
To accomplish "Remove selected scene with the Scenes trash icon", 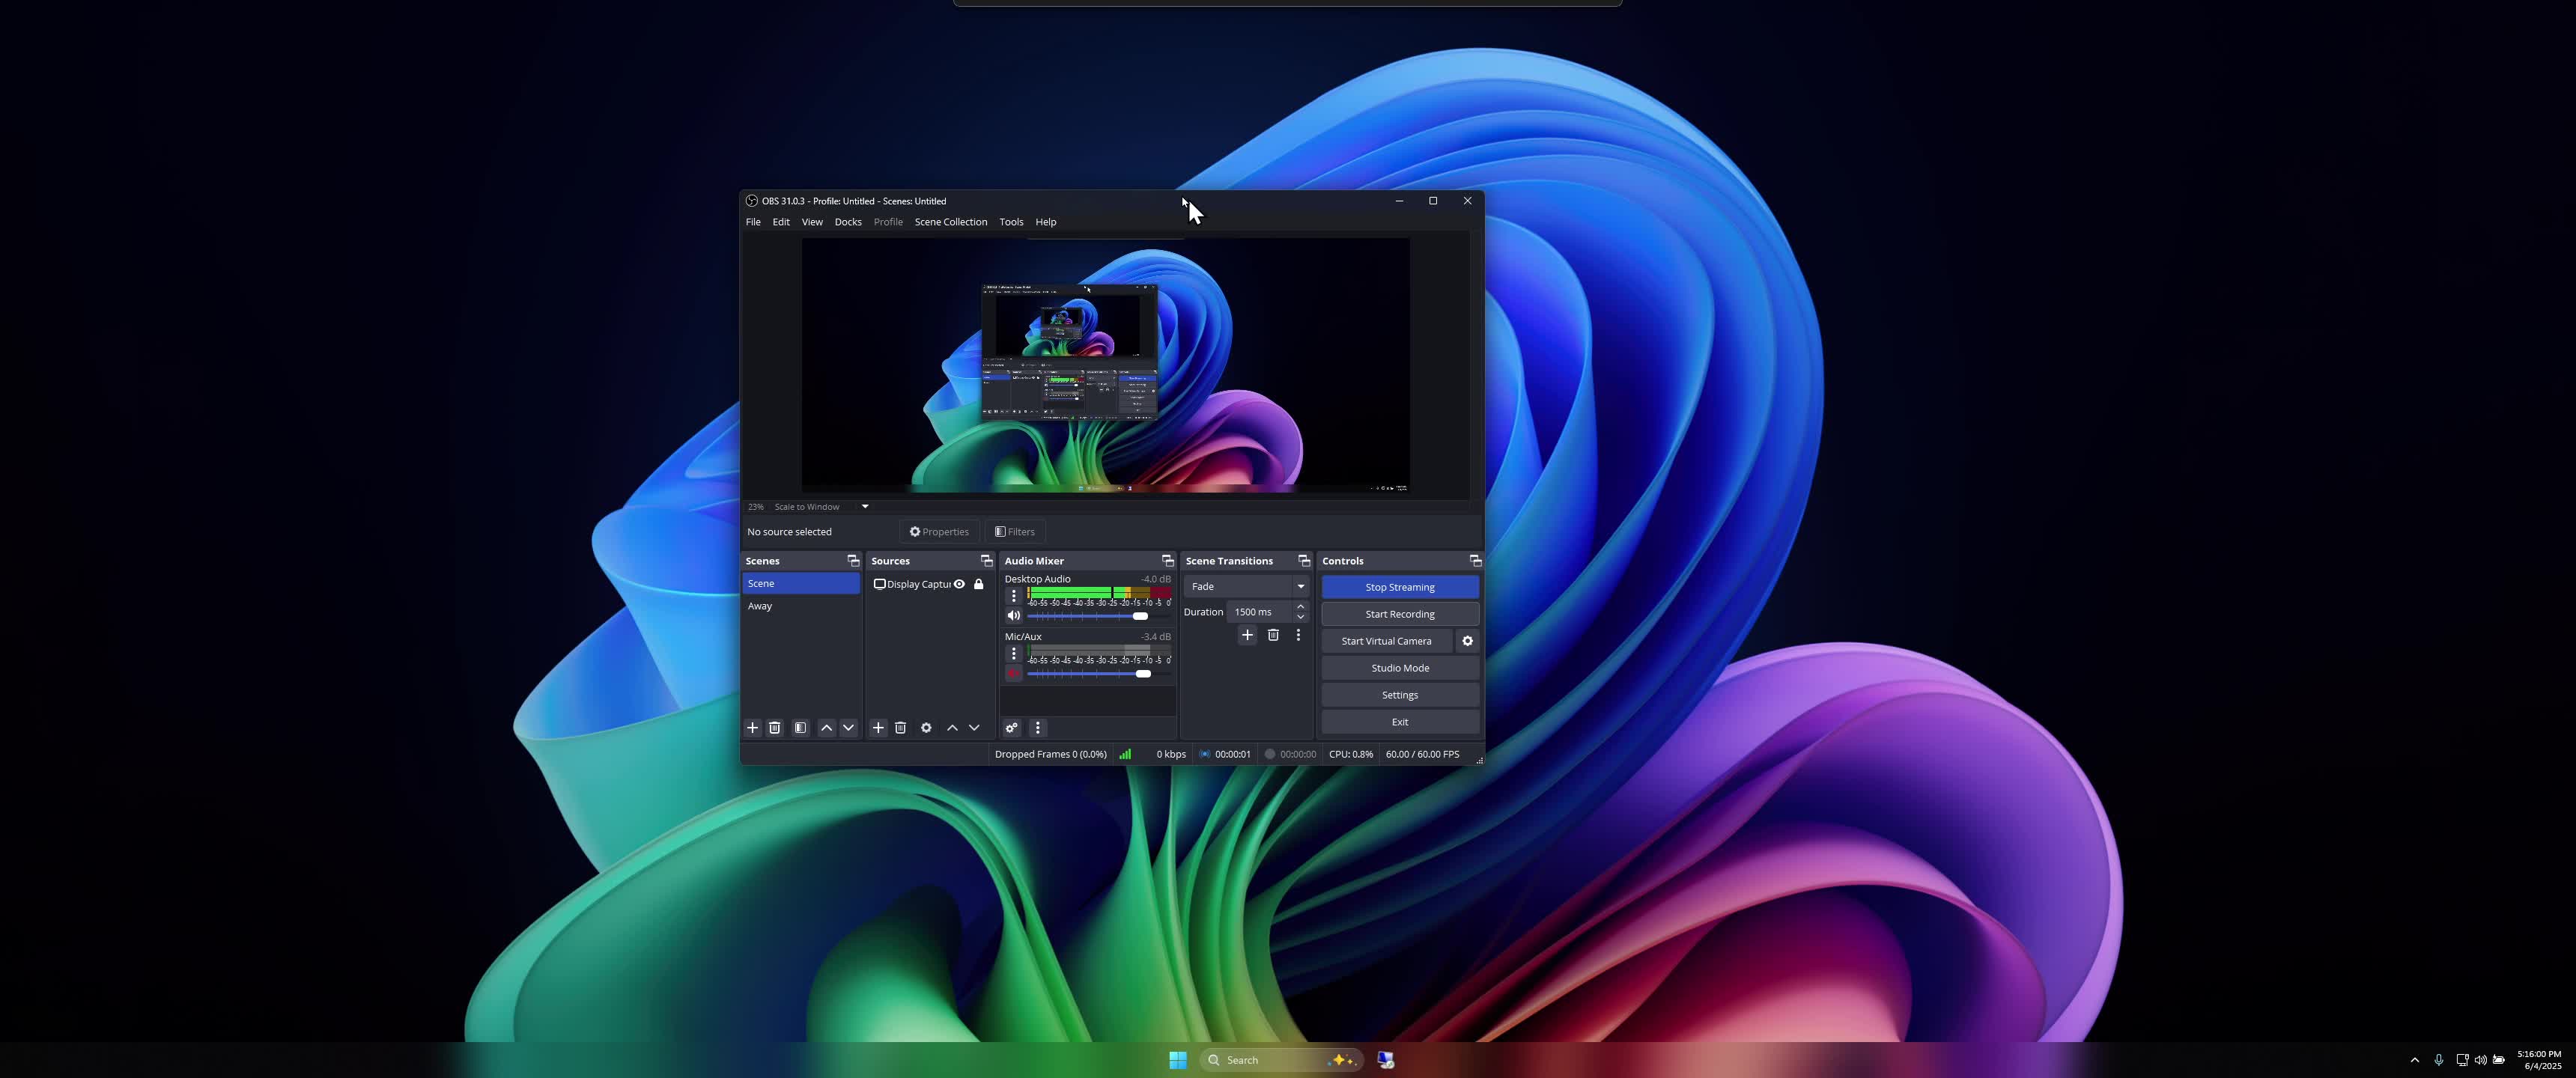I will (774, 728).
